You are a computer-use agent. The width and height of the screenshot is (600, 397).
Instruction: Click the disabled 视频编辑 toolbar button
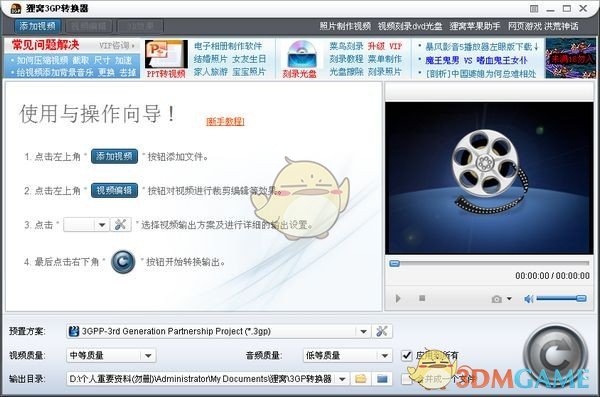click(89, 26)
